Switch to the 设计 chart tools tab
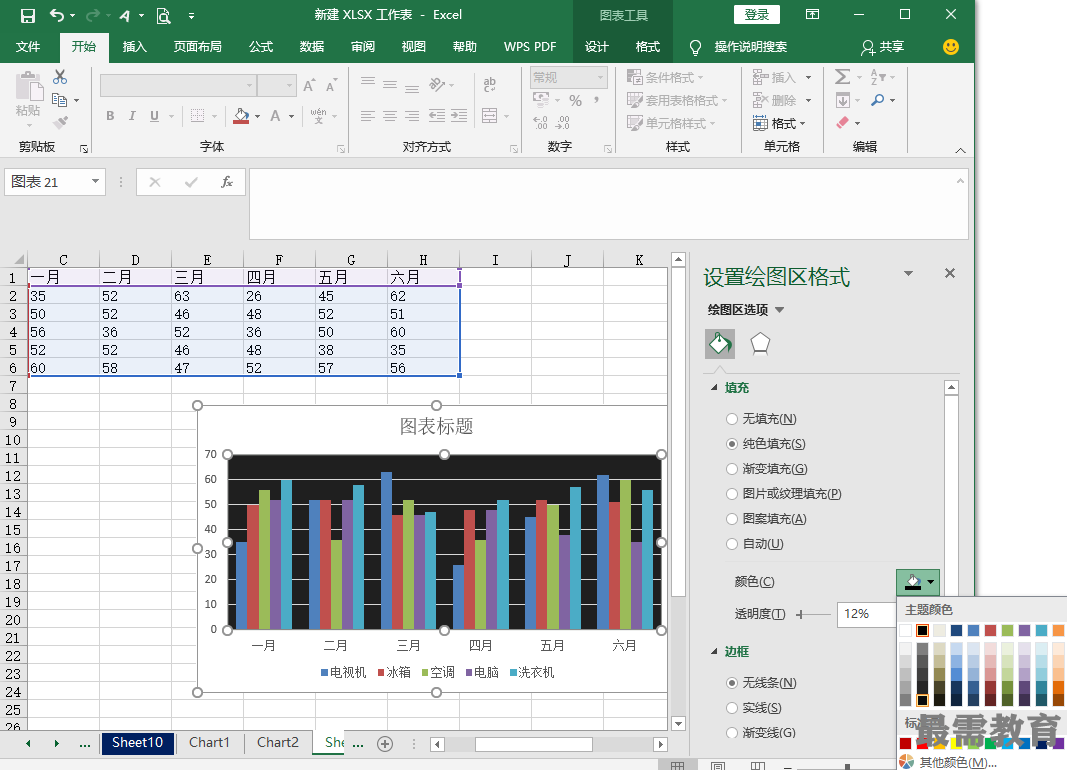 [x=596, y=47]
